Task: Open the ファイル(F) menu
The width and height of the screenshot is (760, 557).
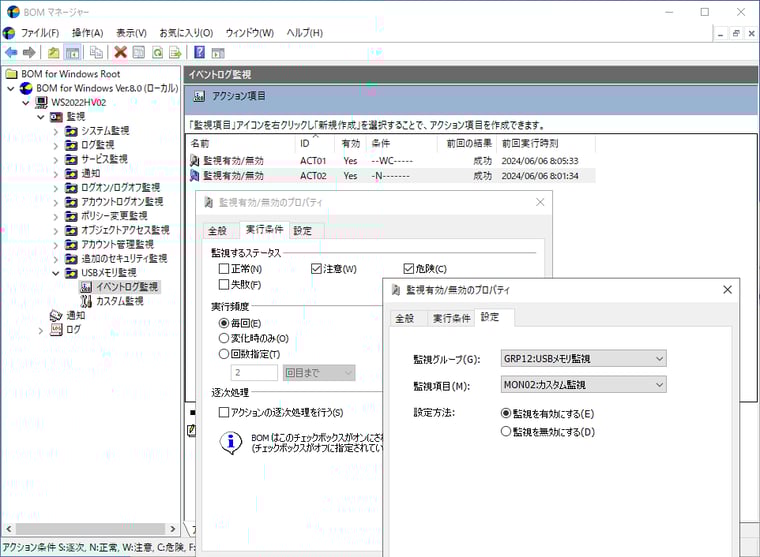Action: click(40, 33)
